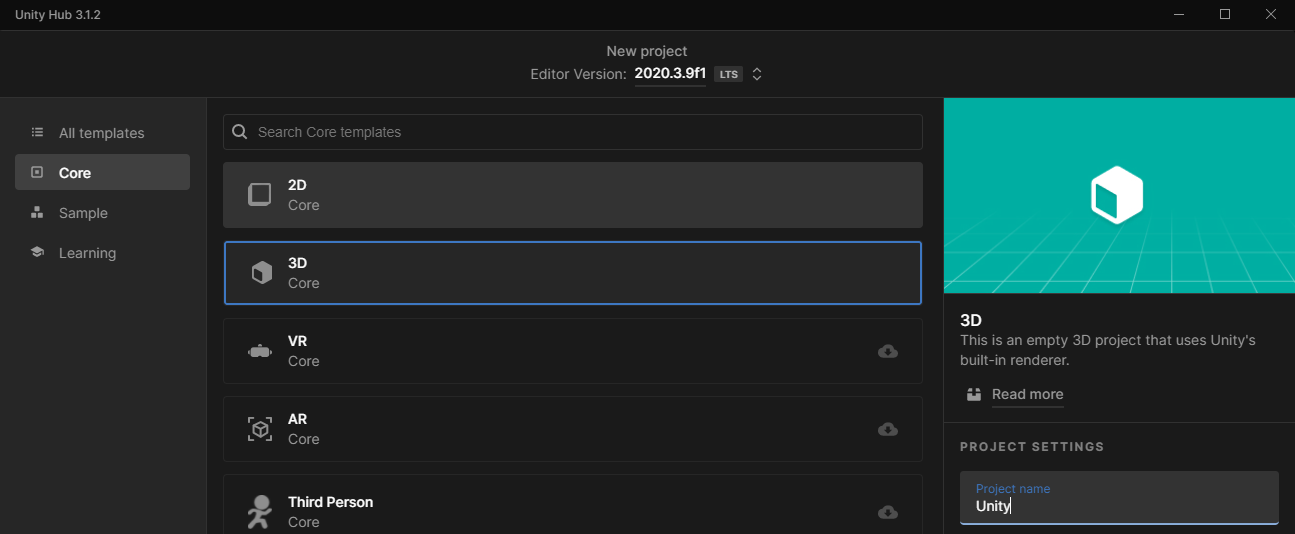1295x534 pixels.
Task: Maximize the Unity Hub window
Action: tap(1225, 14)
